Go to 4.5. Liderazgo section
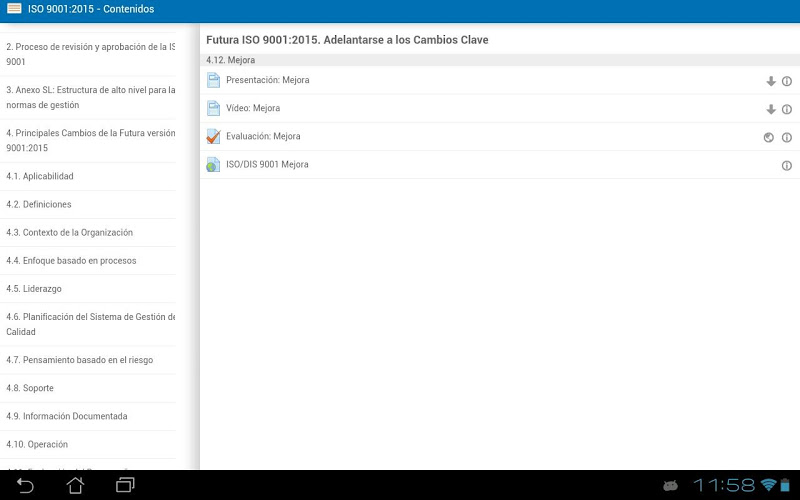This screenshot has width=800, height=500. [88, 289]
